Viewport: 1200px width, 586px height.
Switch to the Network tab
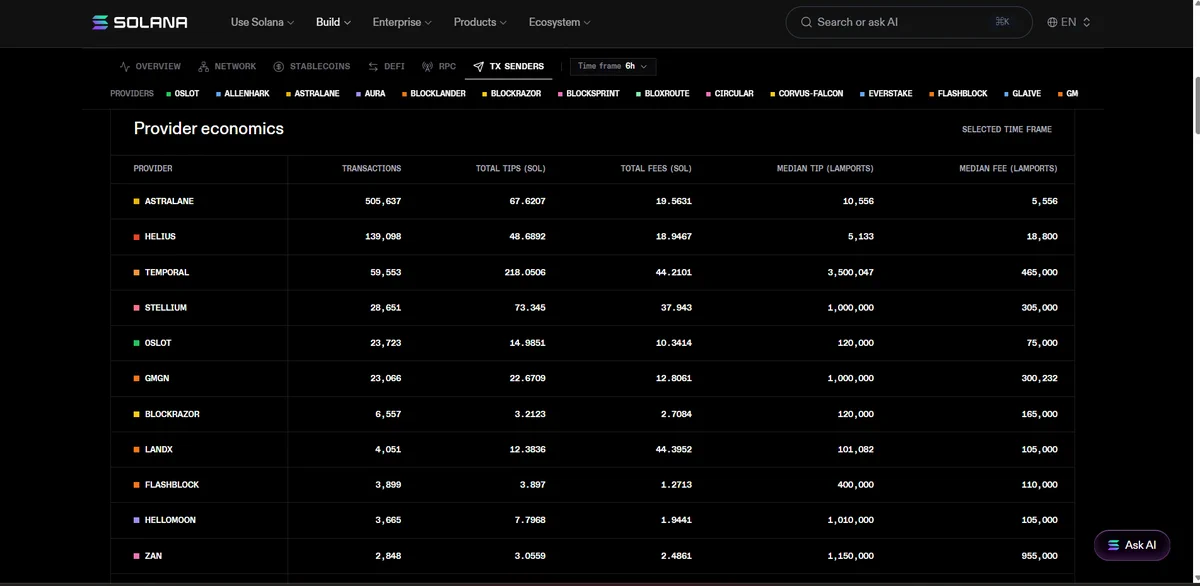click(227, 67)
